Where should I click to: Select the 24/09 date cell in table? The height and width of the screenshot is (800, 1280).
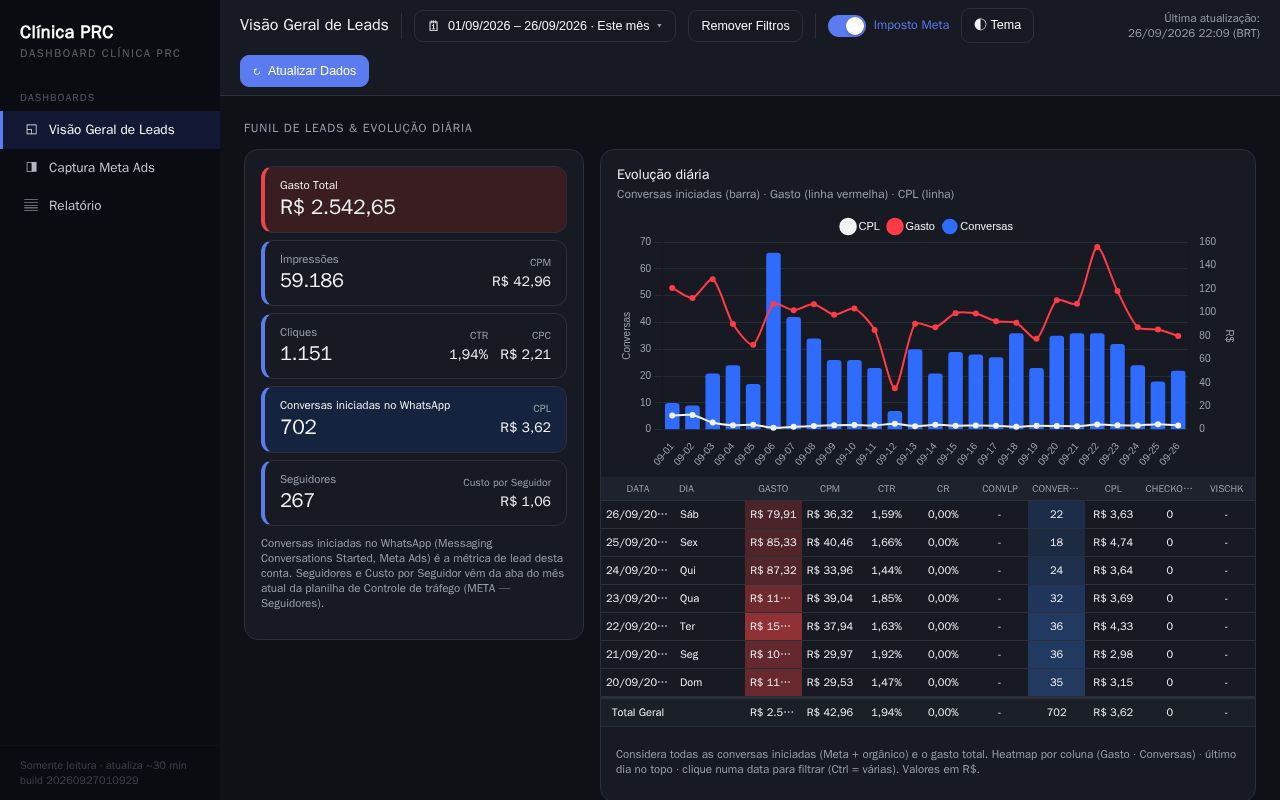click(637, 570)
